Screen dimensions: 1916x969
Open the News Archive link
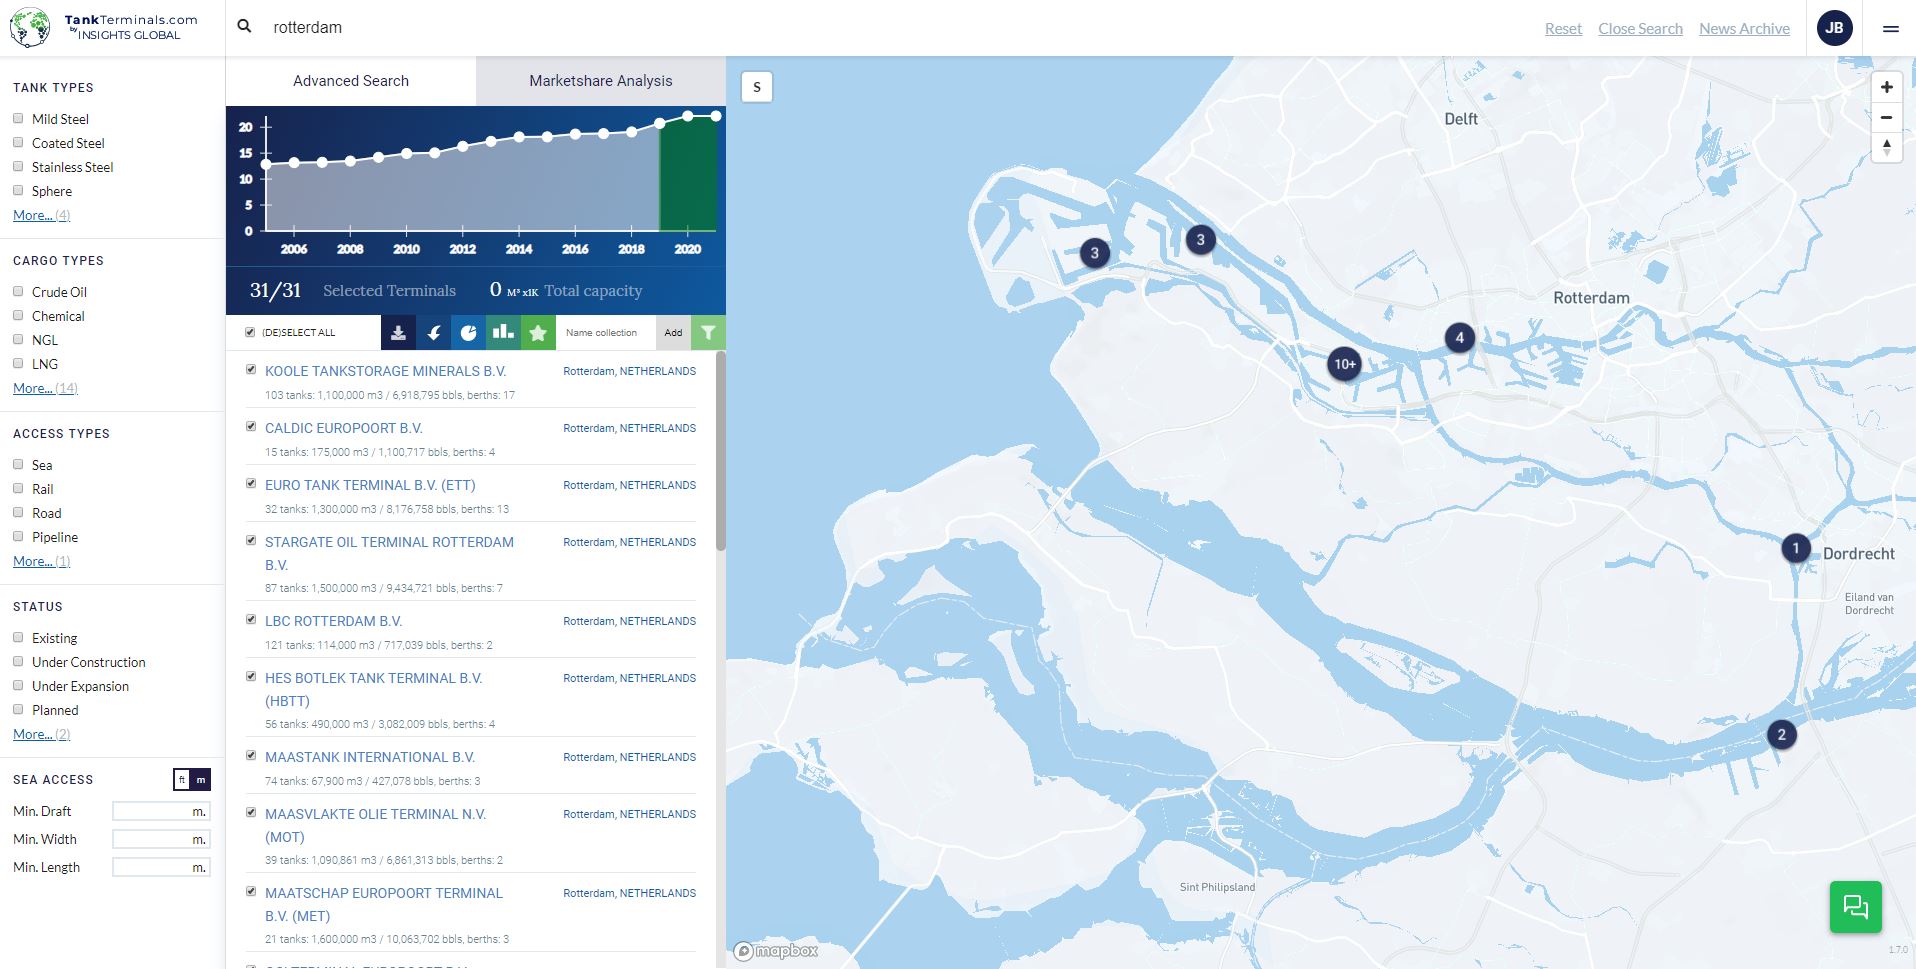pos(1744,29)
